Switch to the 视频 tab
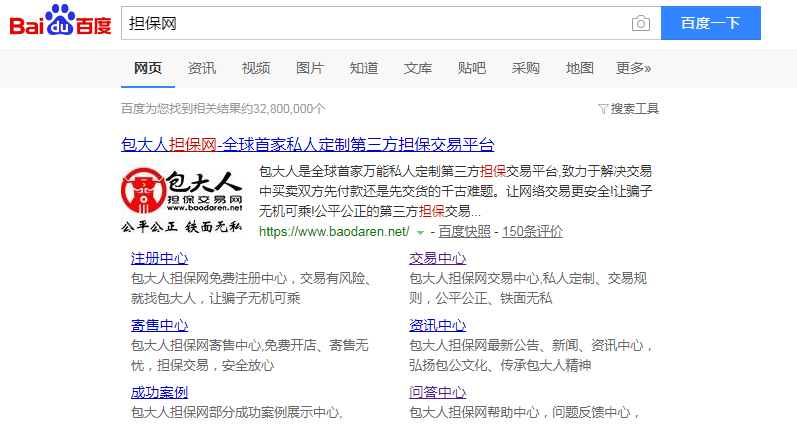Screen dimensions: 797x433 tap(256, 68)
